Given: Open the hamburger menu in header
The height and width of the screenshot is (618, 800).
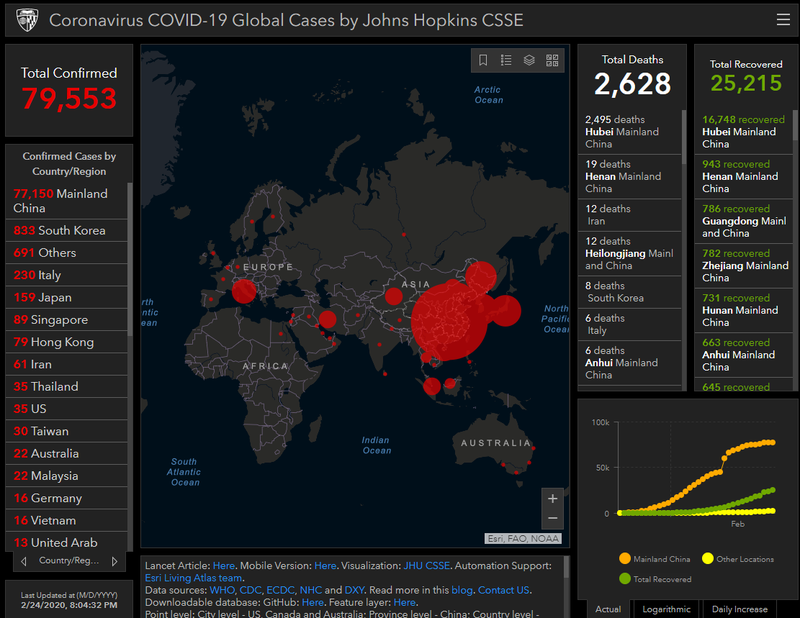Looking at the screenshot, I should pyautogui.click(x=783, y=20).
